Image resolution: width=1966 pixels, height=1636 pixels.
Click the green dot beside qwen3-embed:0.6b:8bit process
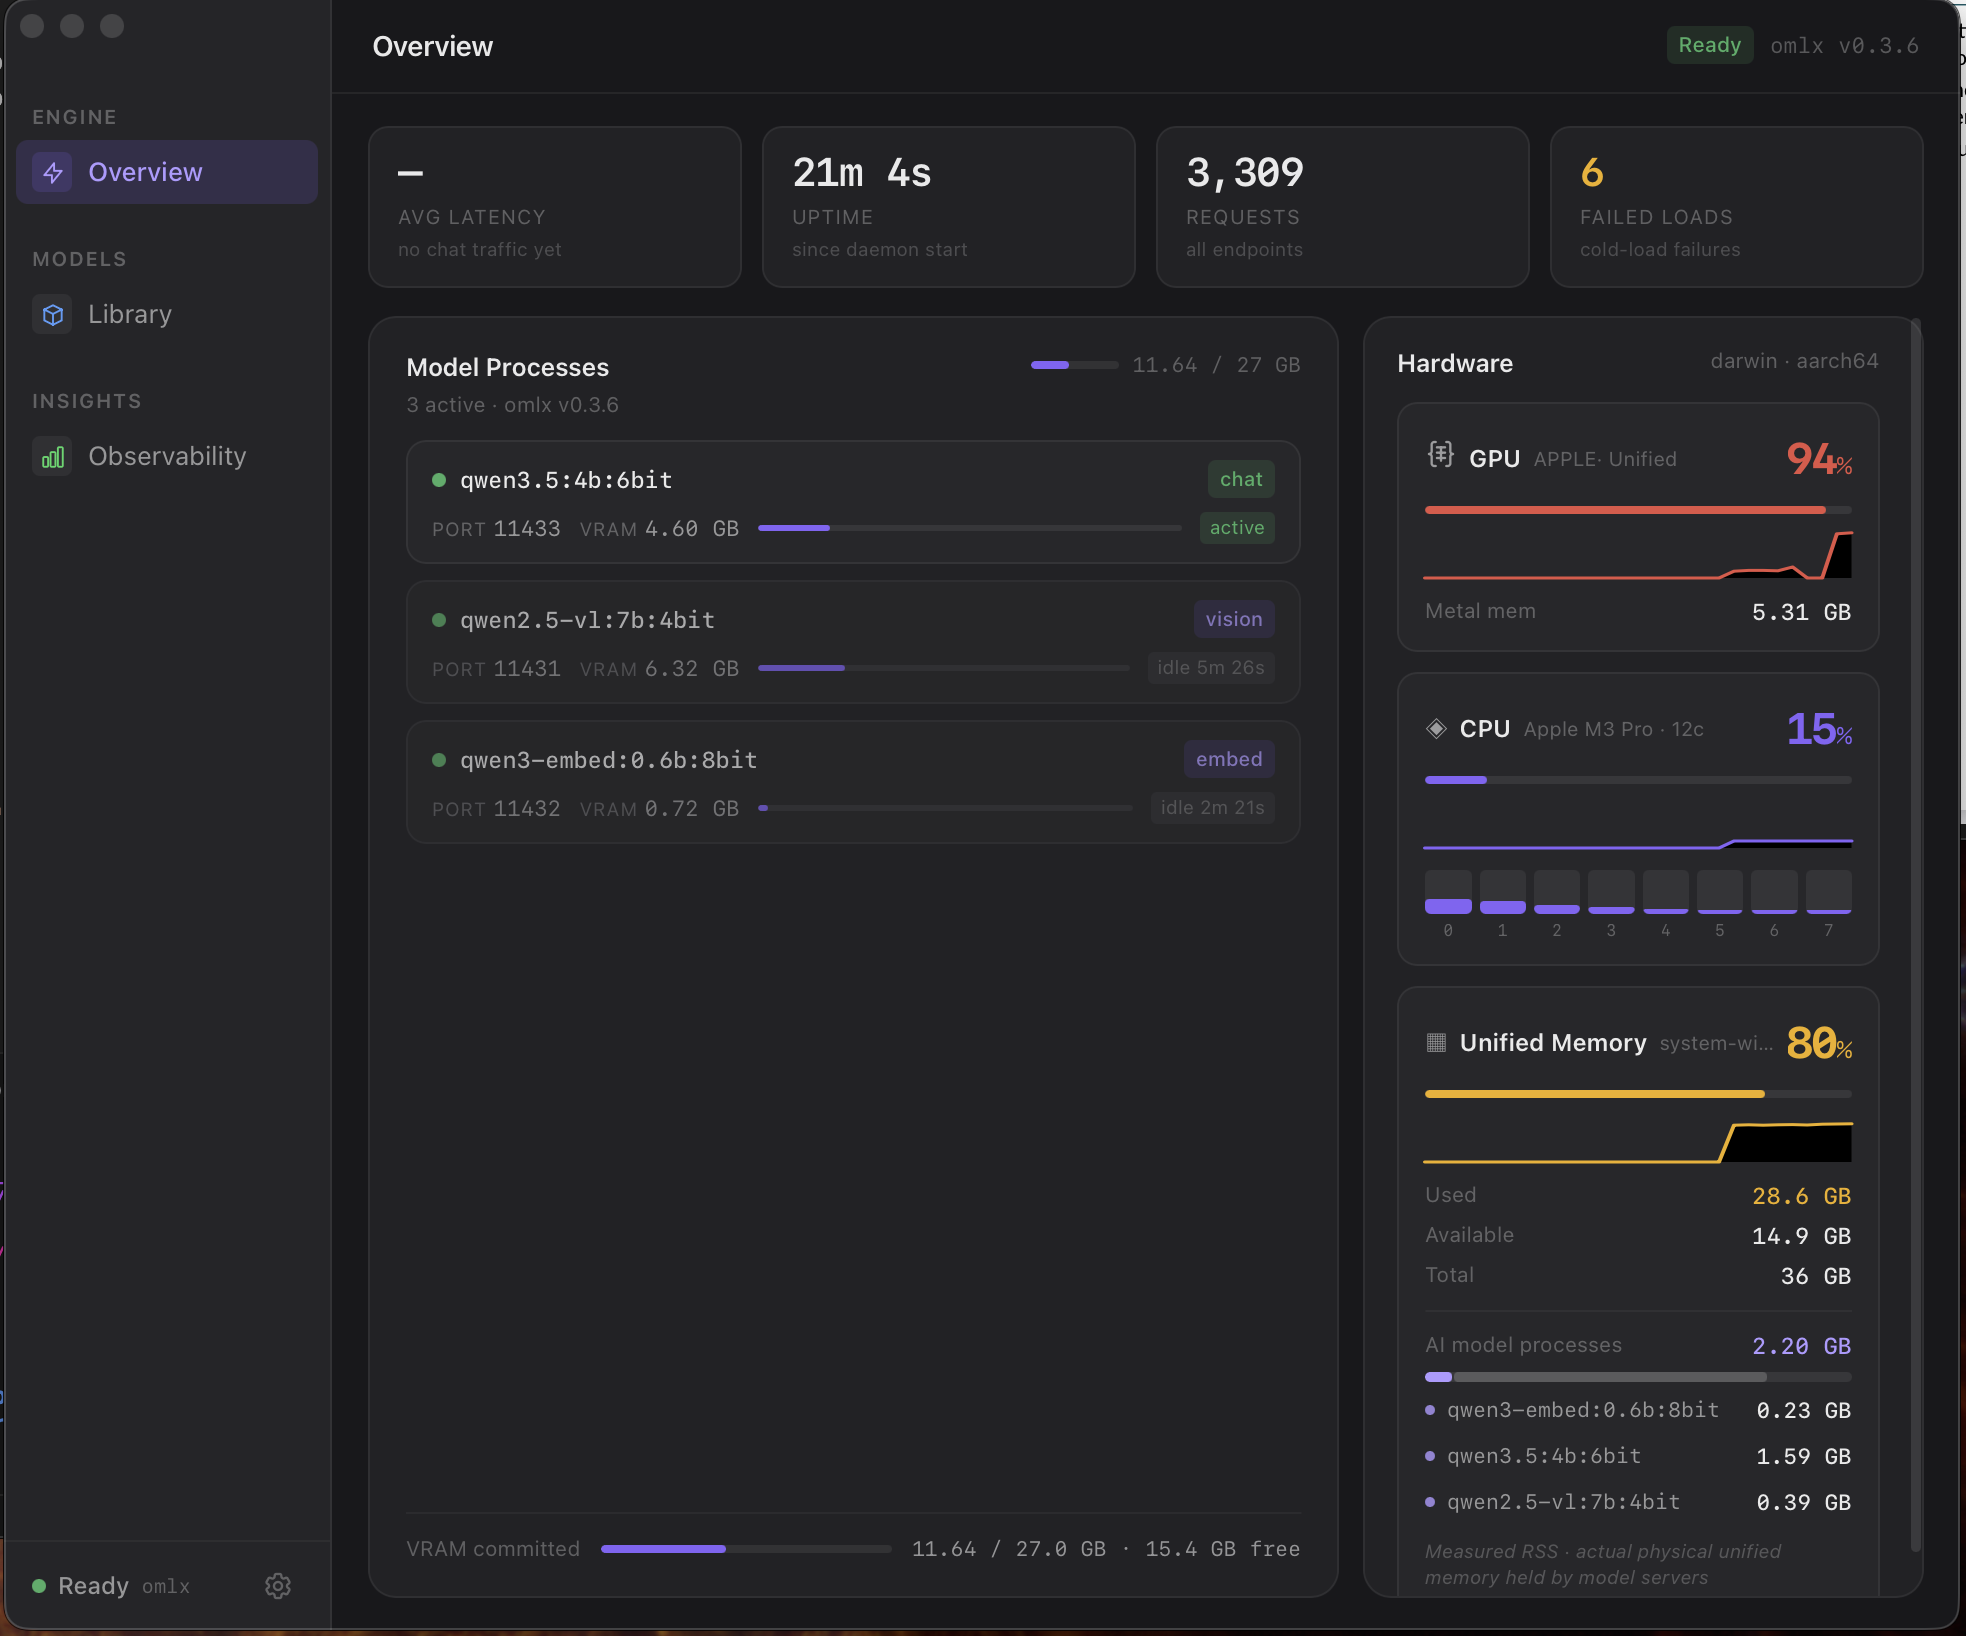[x=438, y=760]
